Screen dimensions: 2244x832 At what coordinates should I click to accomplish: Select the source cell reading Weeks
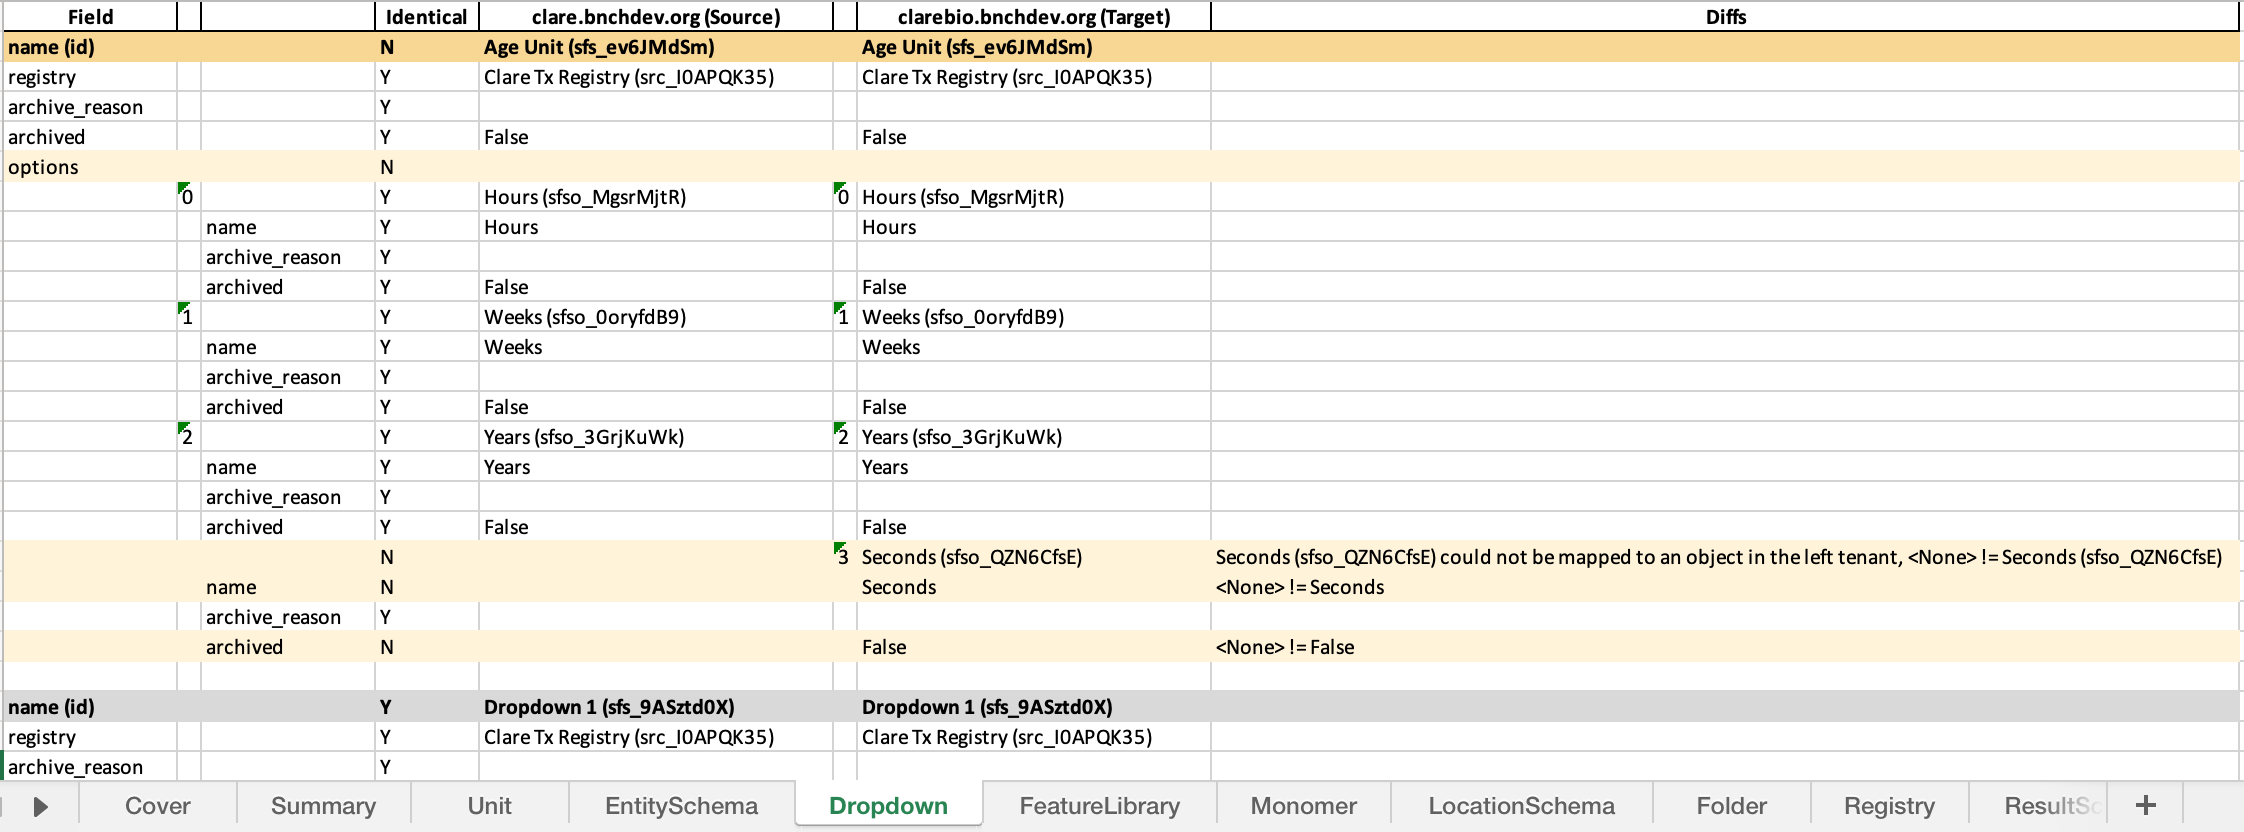coord(655,347)
